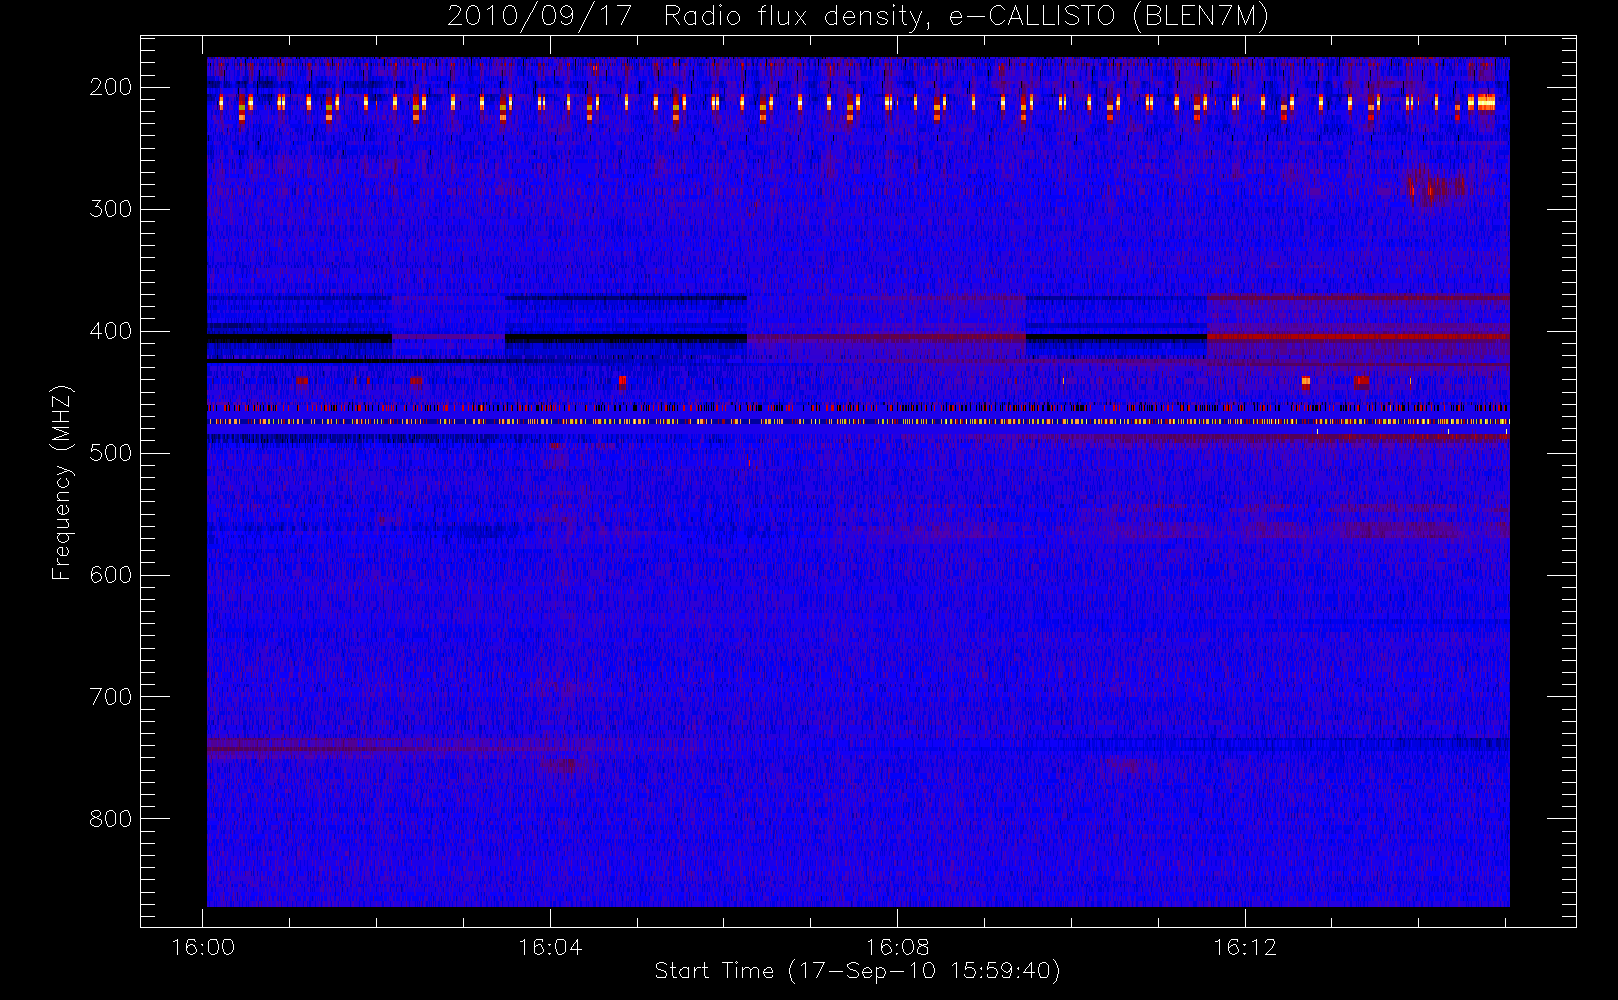Click the 16:00 time tick label
Image resolution: width=1618 pixels, height=1000 pixels.
pyautogui.click(x=203, y=947)
